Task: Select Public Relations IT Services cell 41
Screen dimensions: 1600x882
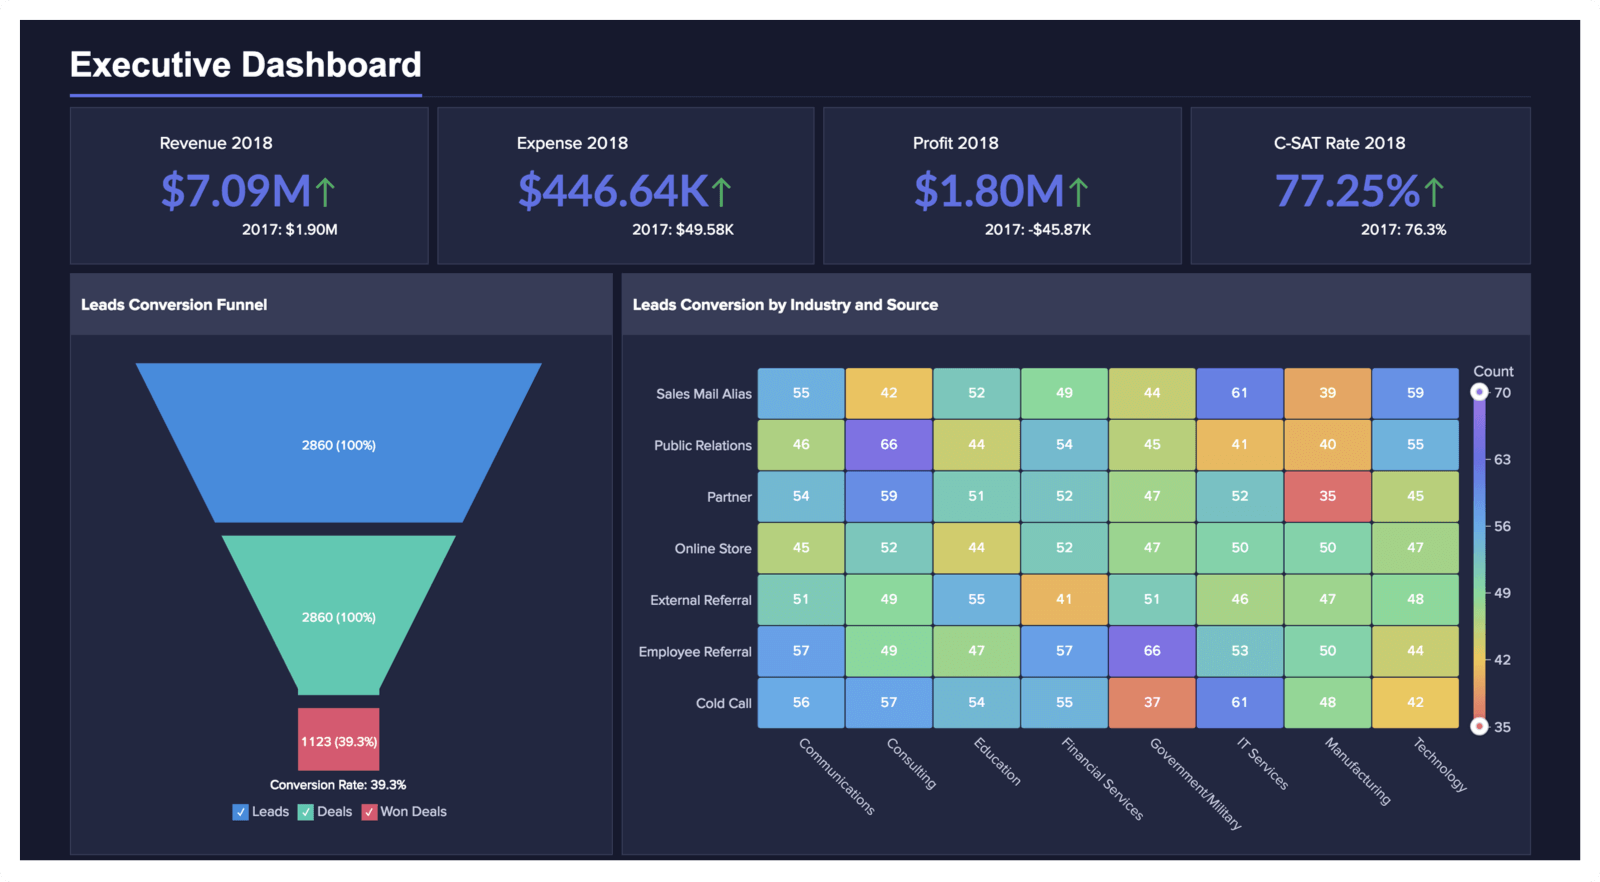Action: point(1240,445)
